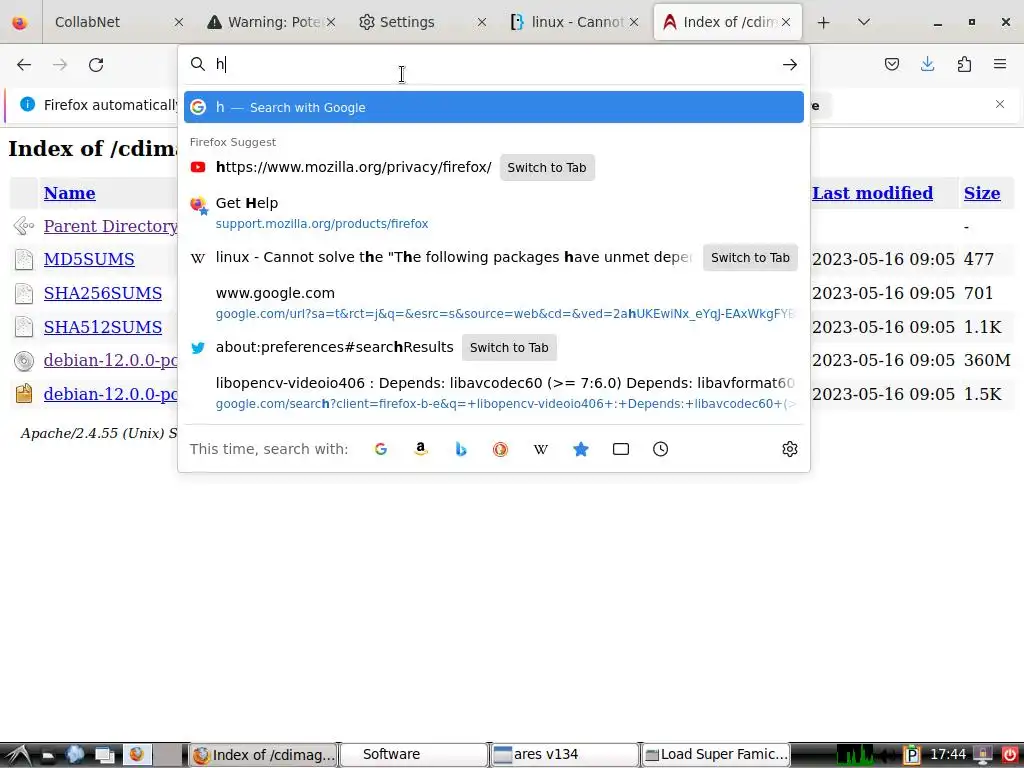This screenshot has width=1024, height=768.
Task: Click the Firefox launcher in the taskbar
Action: pyautogui.click(x=136, y=755)
